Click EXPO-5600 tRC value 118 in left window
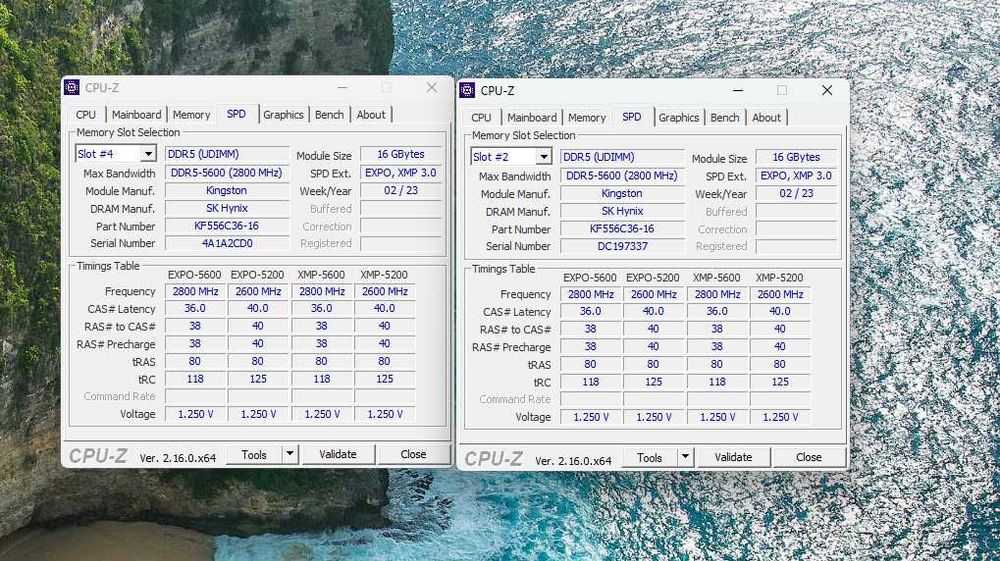Image resolution: width=1000 pixels, height=561 pixels. [195, 379]
